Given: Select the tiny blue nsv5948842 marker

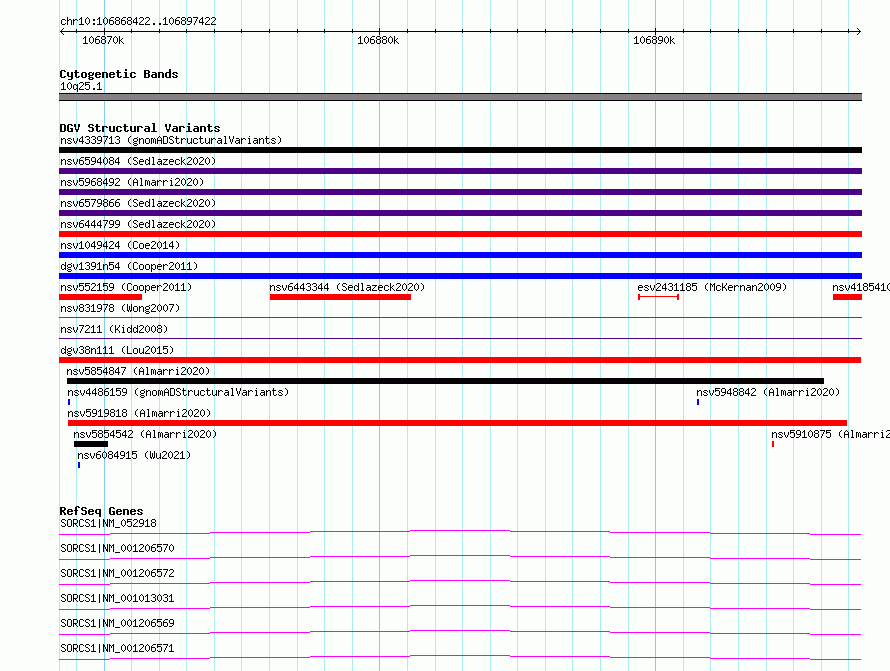Looking at the screenshot, I should [698, 402].
